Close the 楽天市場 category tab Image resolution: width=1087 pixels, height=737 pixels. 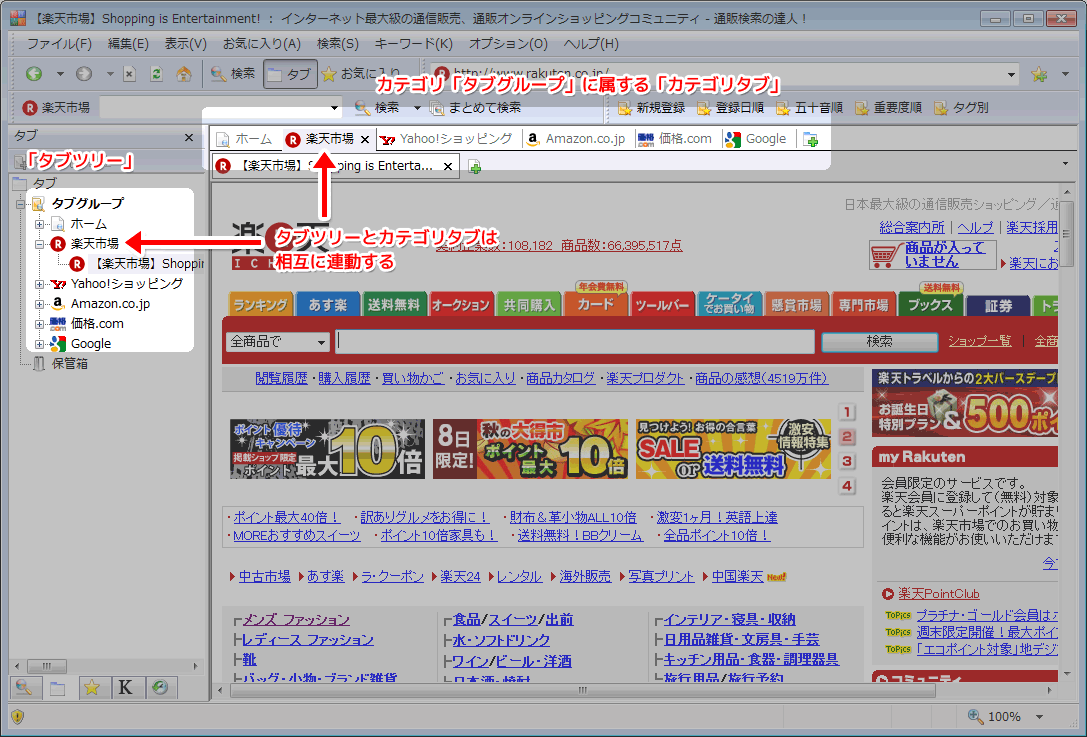(365, 139)
